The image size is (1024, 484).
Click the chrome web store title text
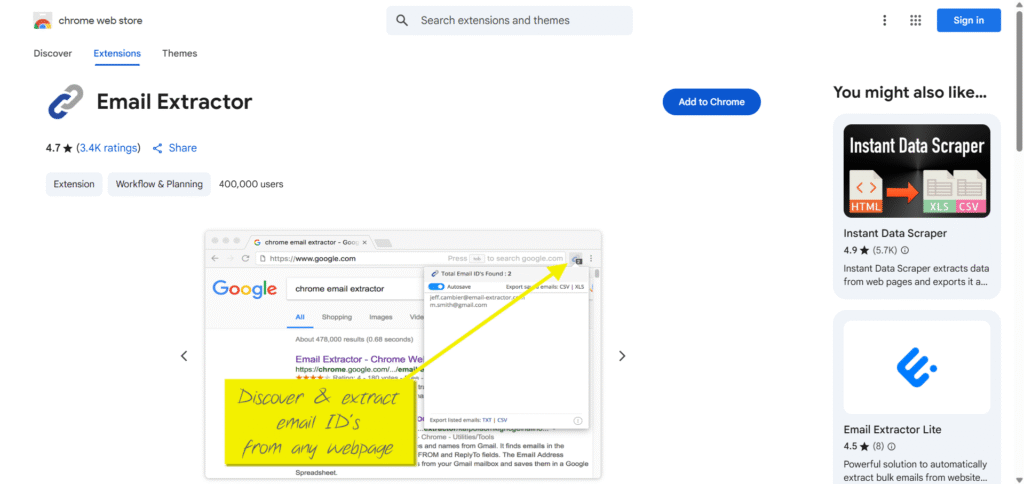pyautogui.click(x=101, y=21)
